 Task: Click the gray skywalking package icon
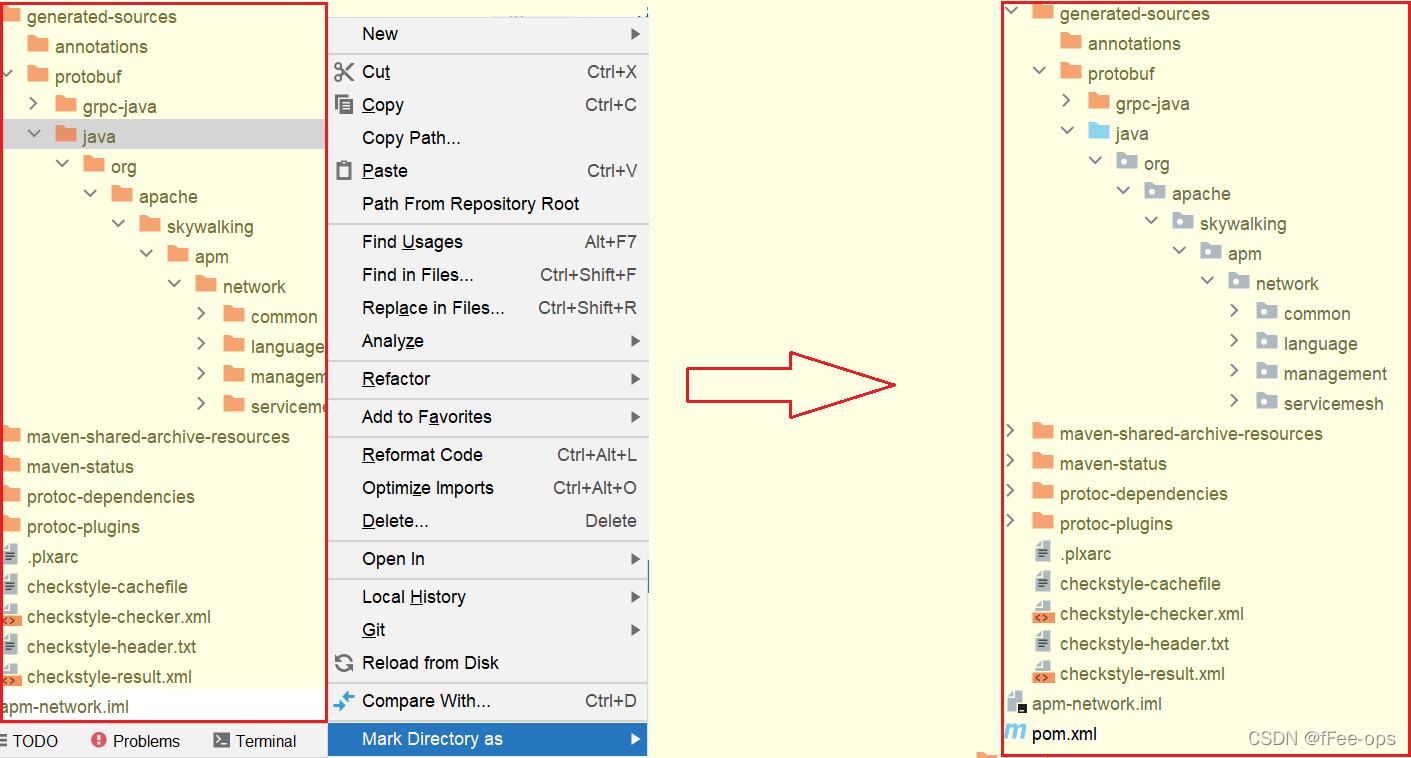tap(1183, 222)
